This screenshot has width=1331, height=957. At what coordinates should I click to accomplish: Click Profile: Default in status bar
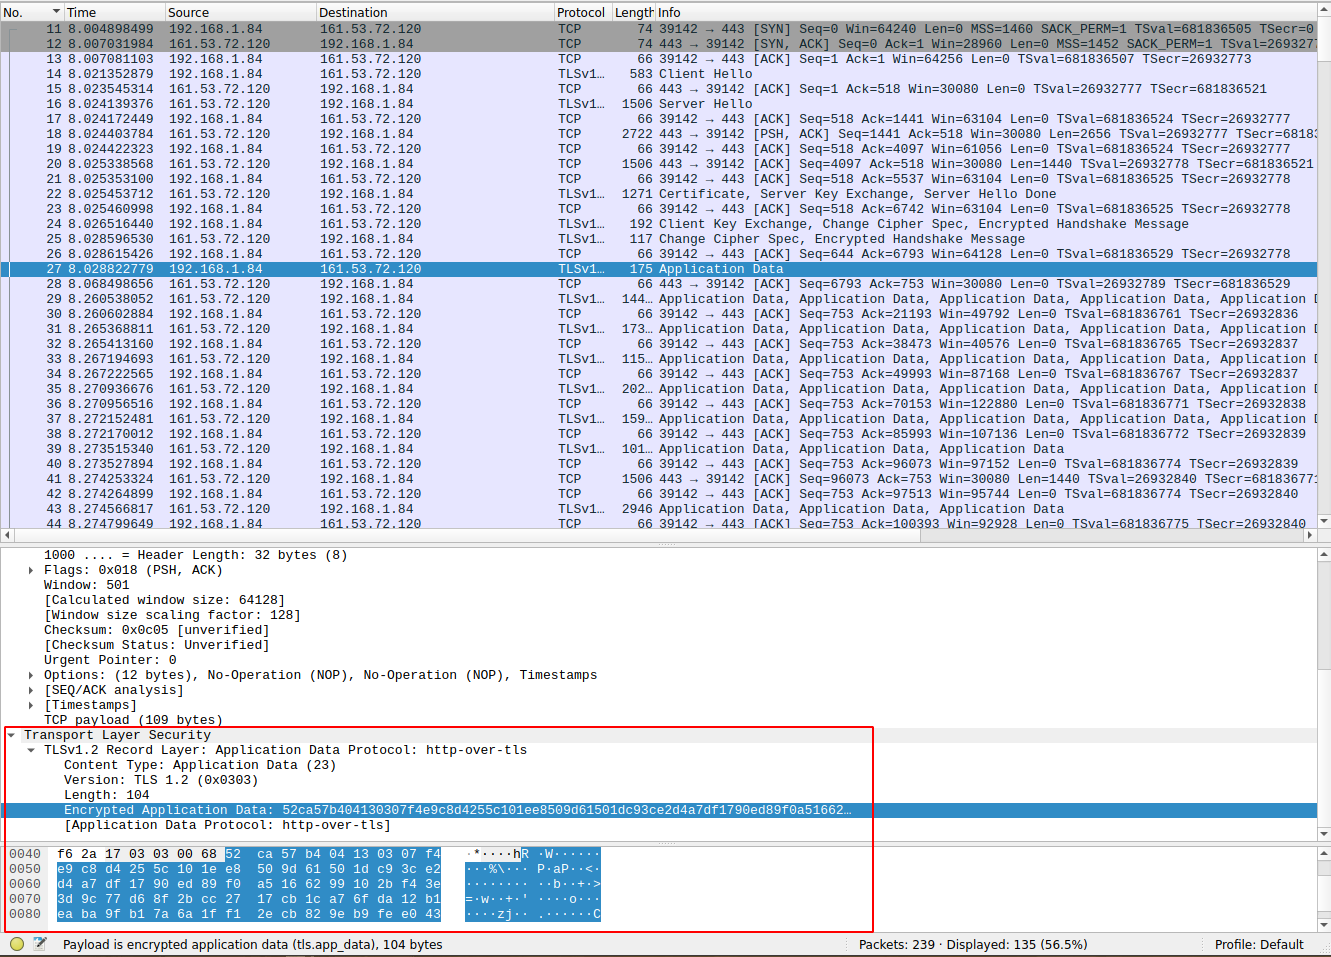point(1258,944)
